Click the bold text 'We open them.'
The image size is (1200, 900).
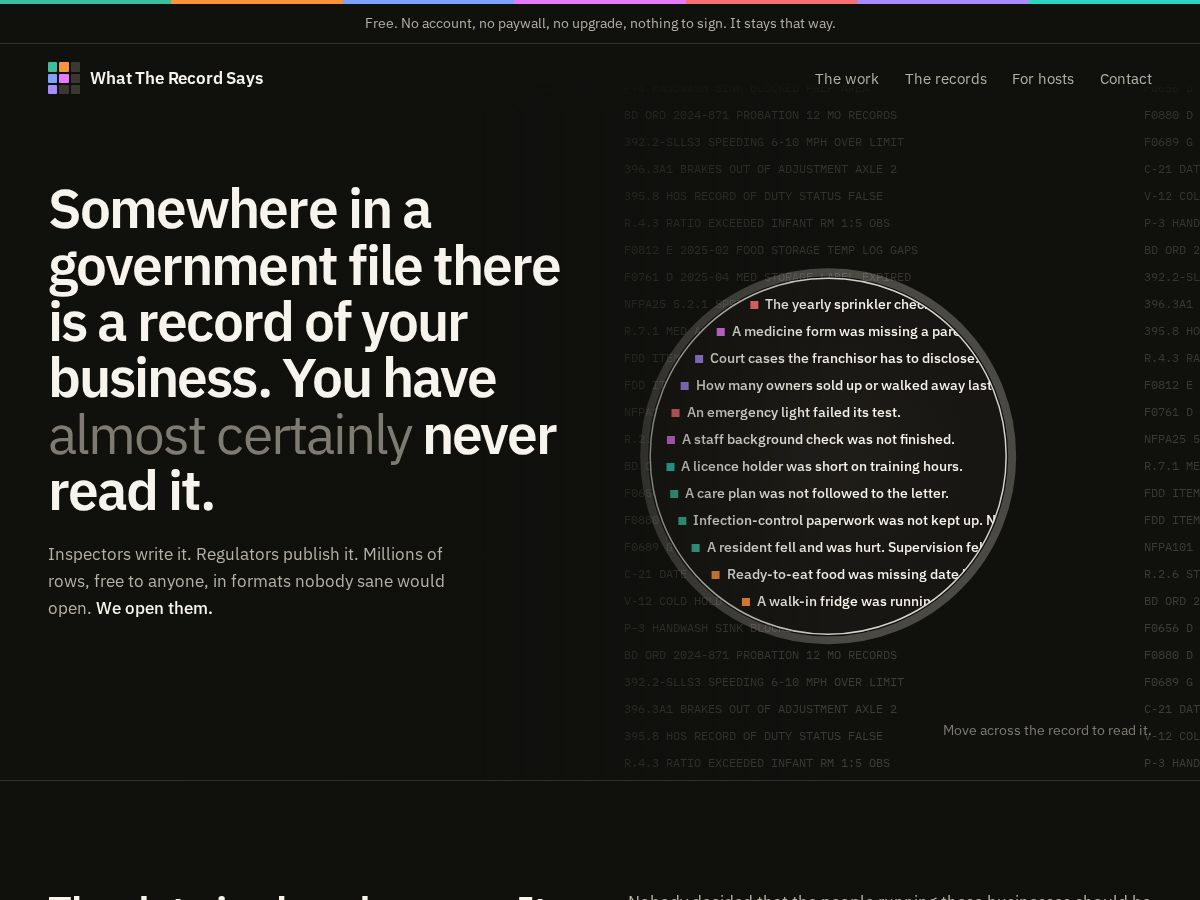tap(154, 608)
